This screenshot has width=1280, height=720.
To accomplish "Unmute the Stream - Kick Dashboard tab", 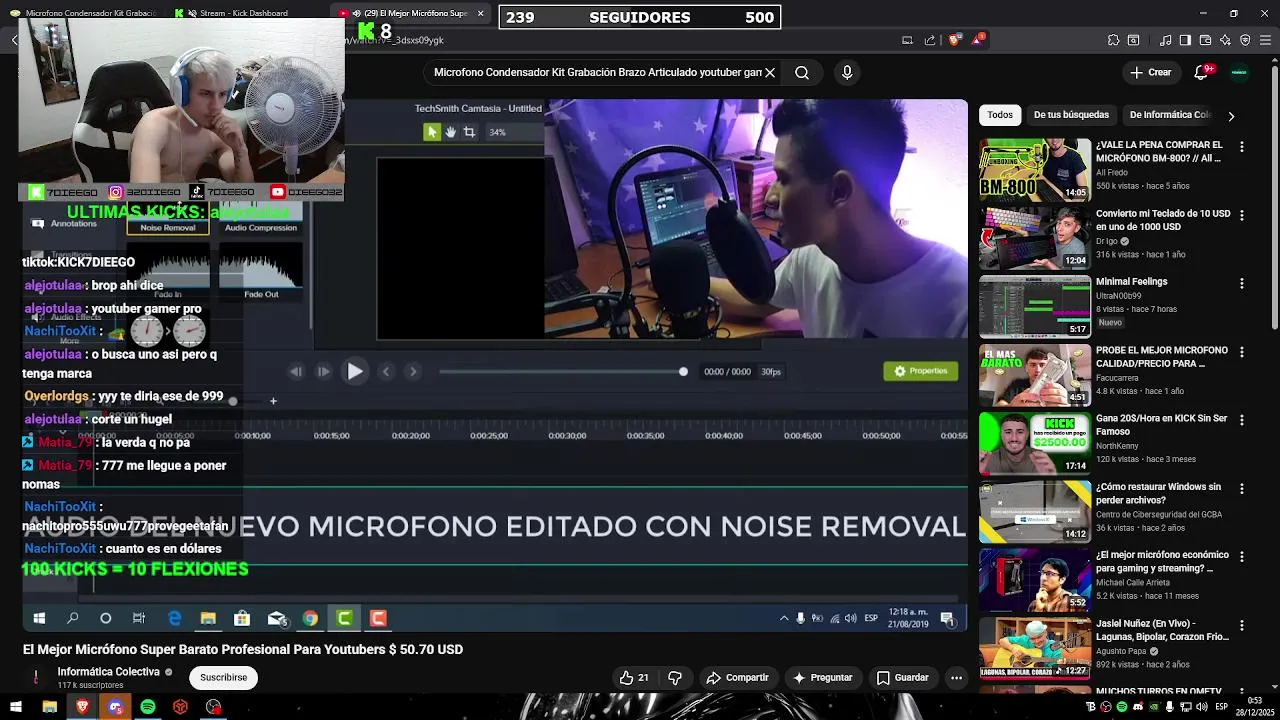I will tap(192, 13).
